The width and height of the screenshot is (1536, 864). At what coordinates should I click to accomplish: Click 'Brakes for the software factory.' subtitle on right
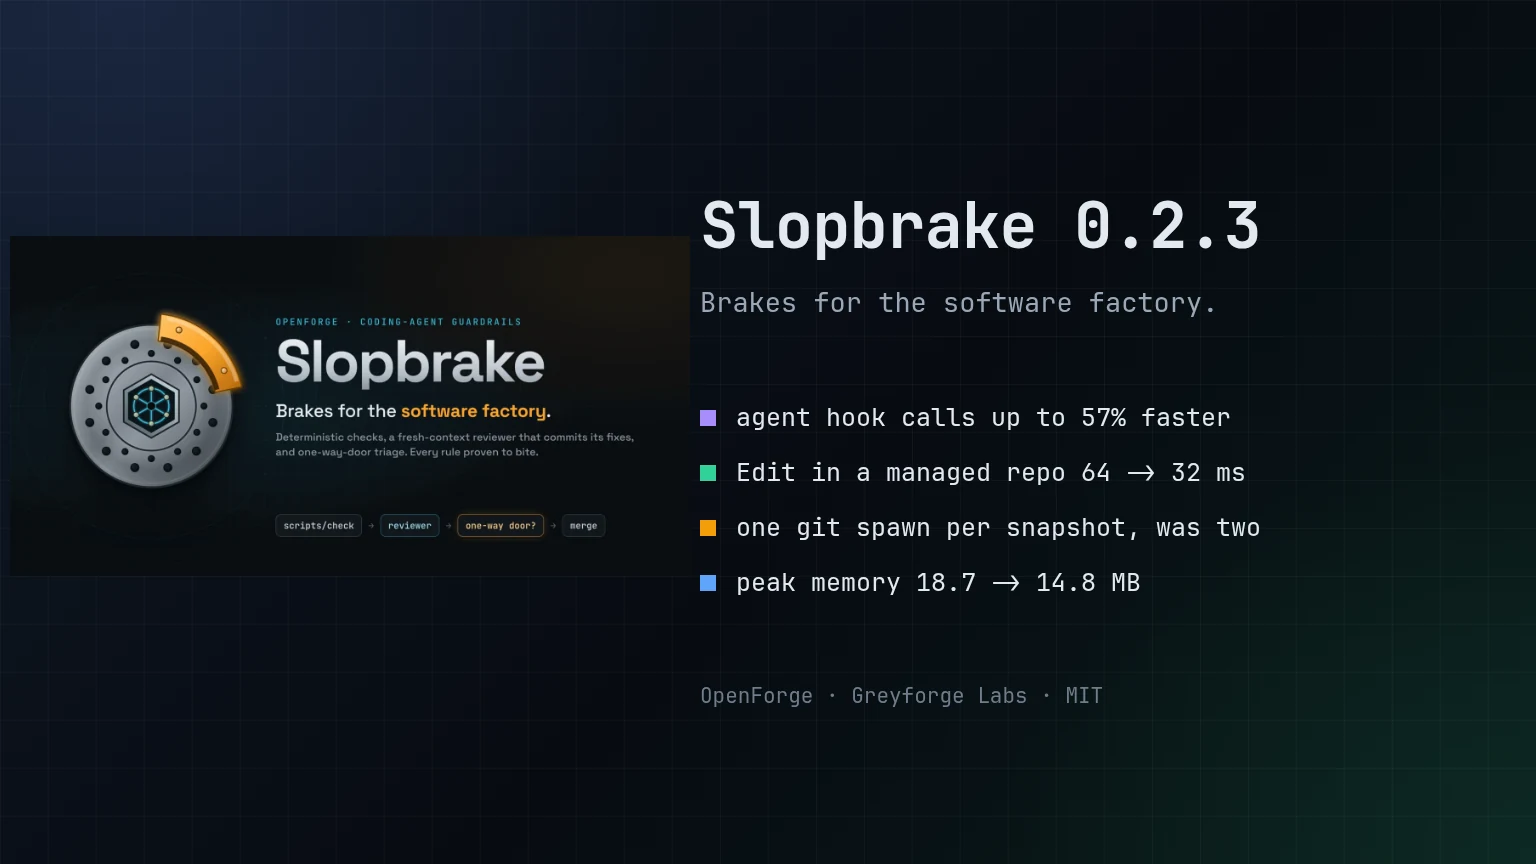point(958,303)
